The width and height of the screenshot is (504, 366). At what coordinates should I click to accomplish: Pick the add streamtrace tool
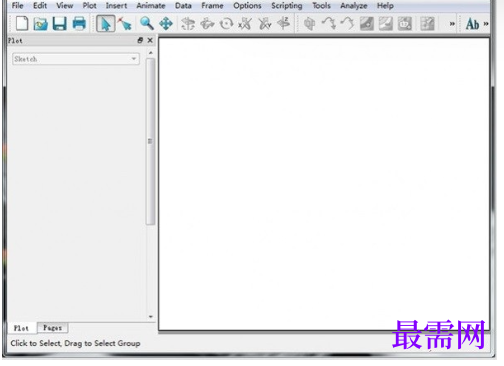coord(329,24)
